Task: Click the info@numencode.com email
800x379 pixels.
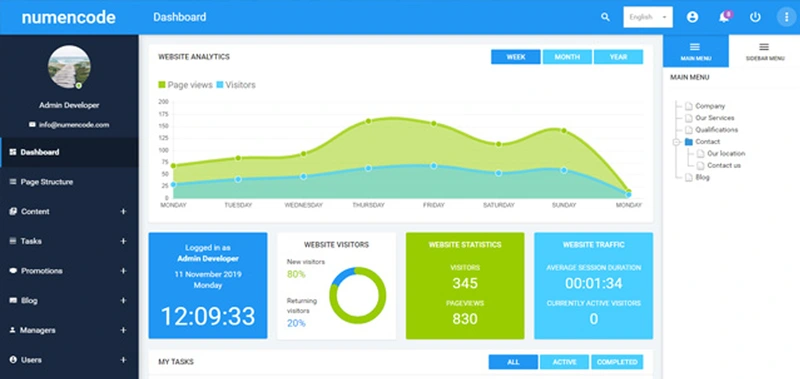Action: point(74,125)
